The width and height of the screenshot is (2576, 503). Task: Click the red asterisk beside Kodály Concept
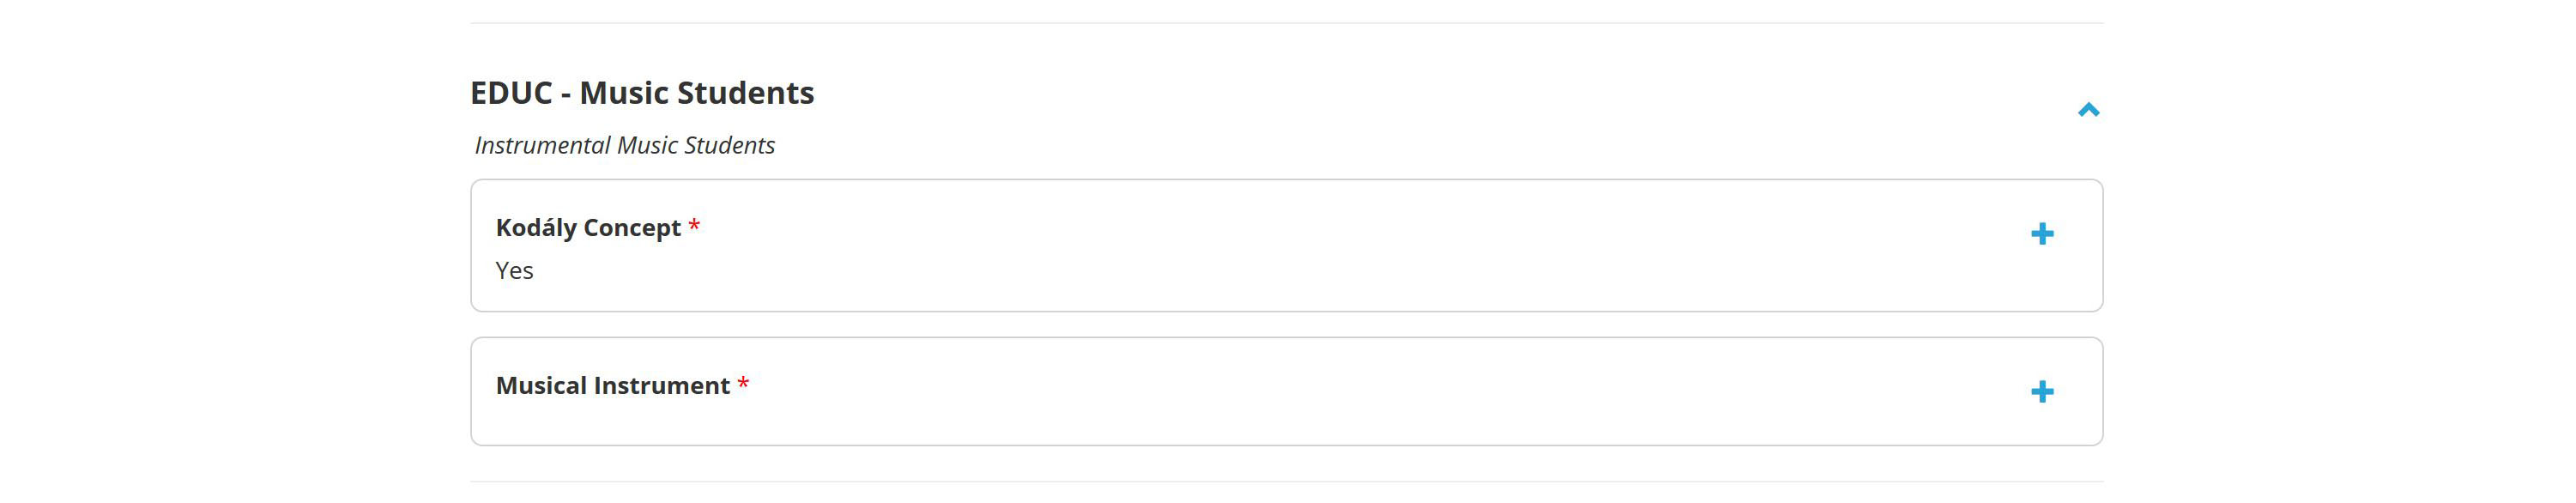pyautogui.click(x=694, y=226)
